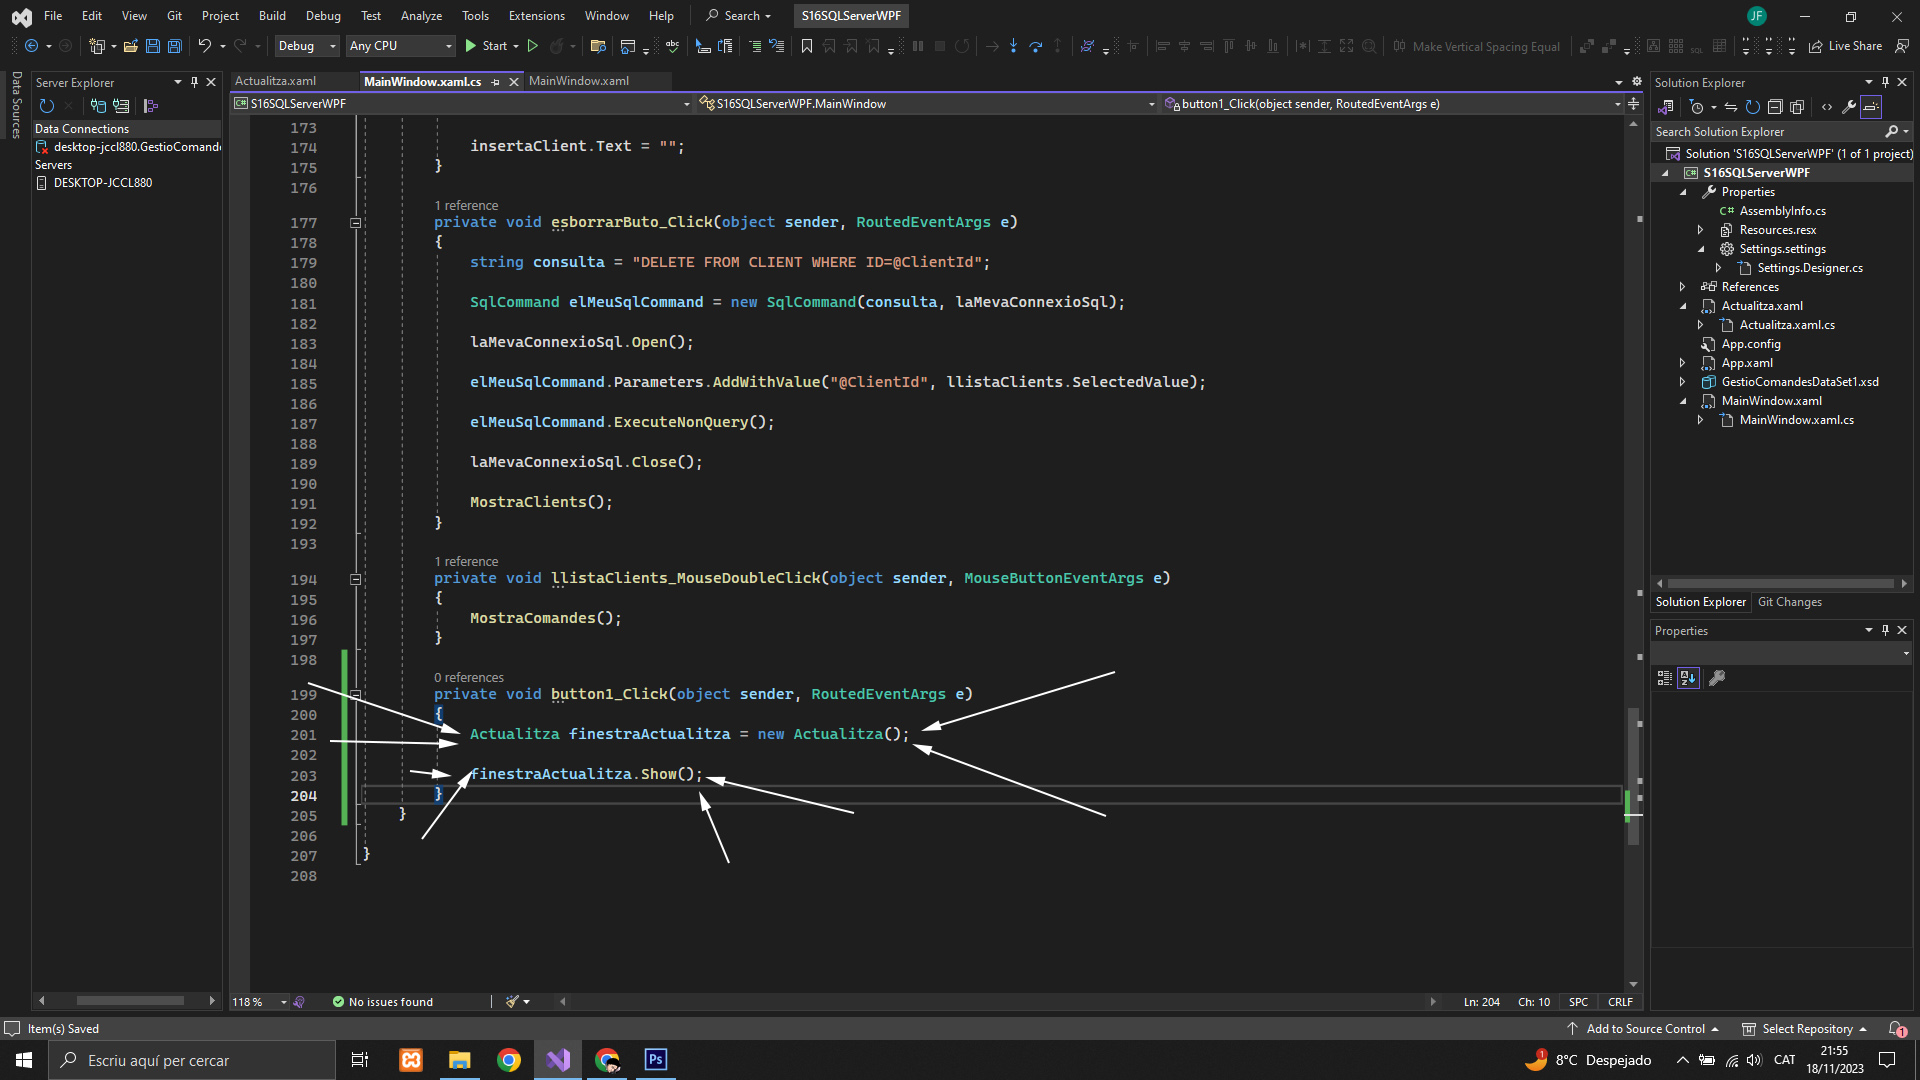Collapse All in Solution Explorer toolbar

coord(1775,107)
